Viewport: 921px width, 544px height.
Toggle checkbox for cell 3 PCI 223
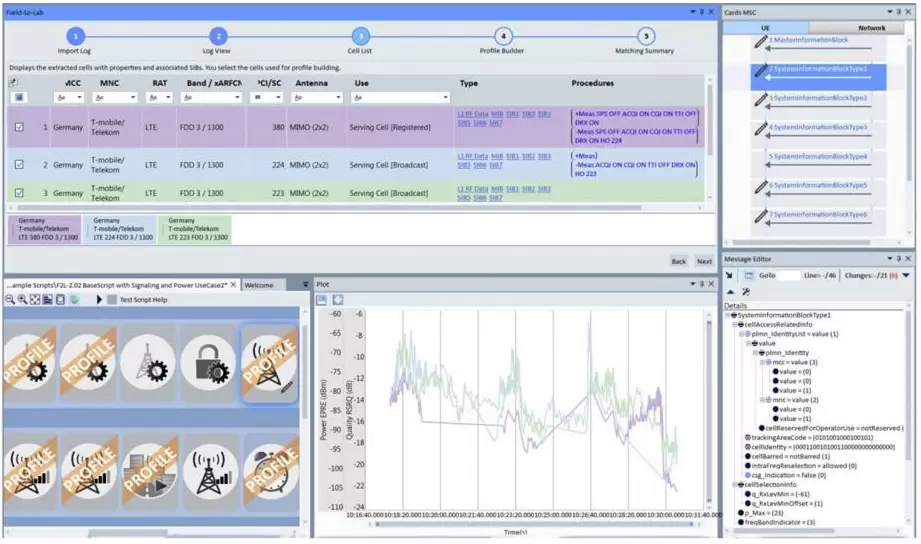point(20,193)
